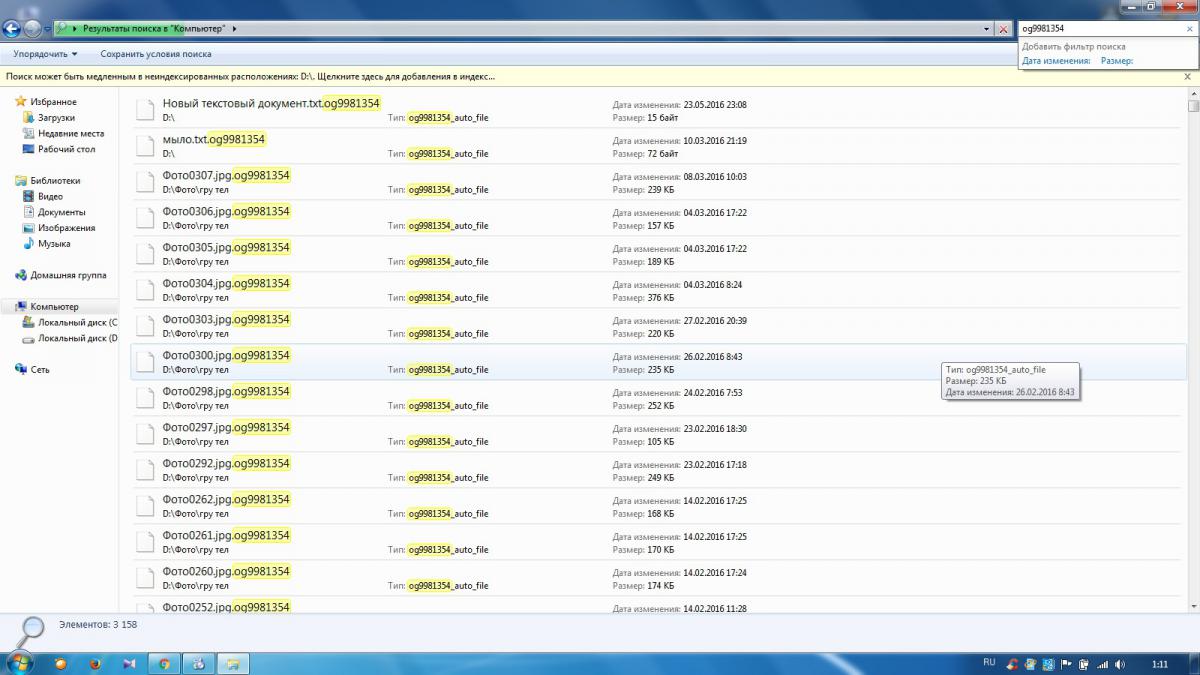Click the network signal icon in the tray
The image size is (1200, 675).
point(1102,663)
